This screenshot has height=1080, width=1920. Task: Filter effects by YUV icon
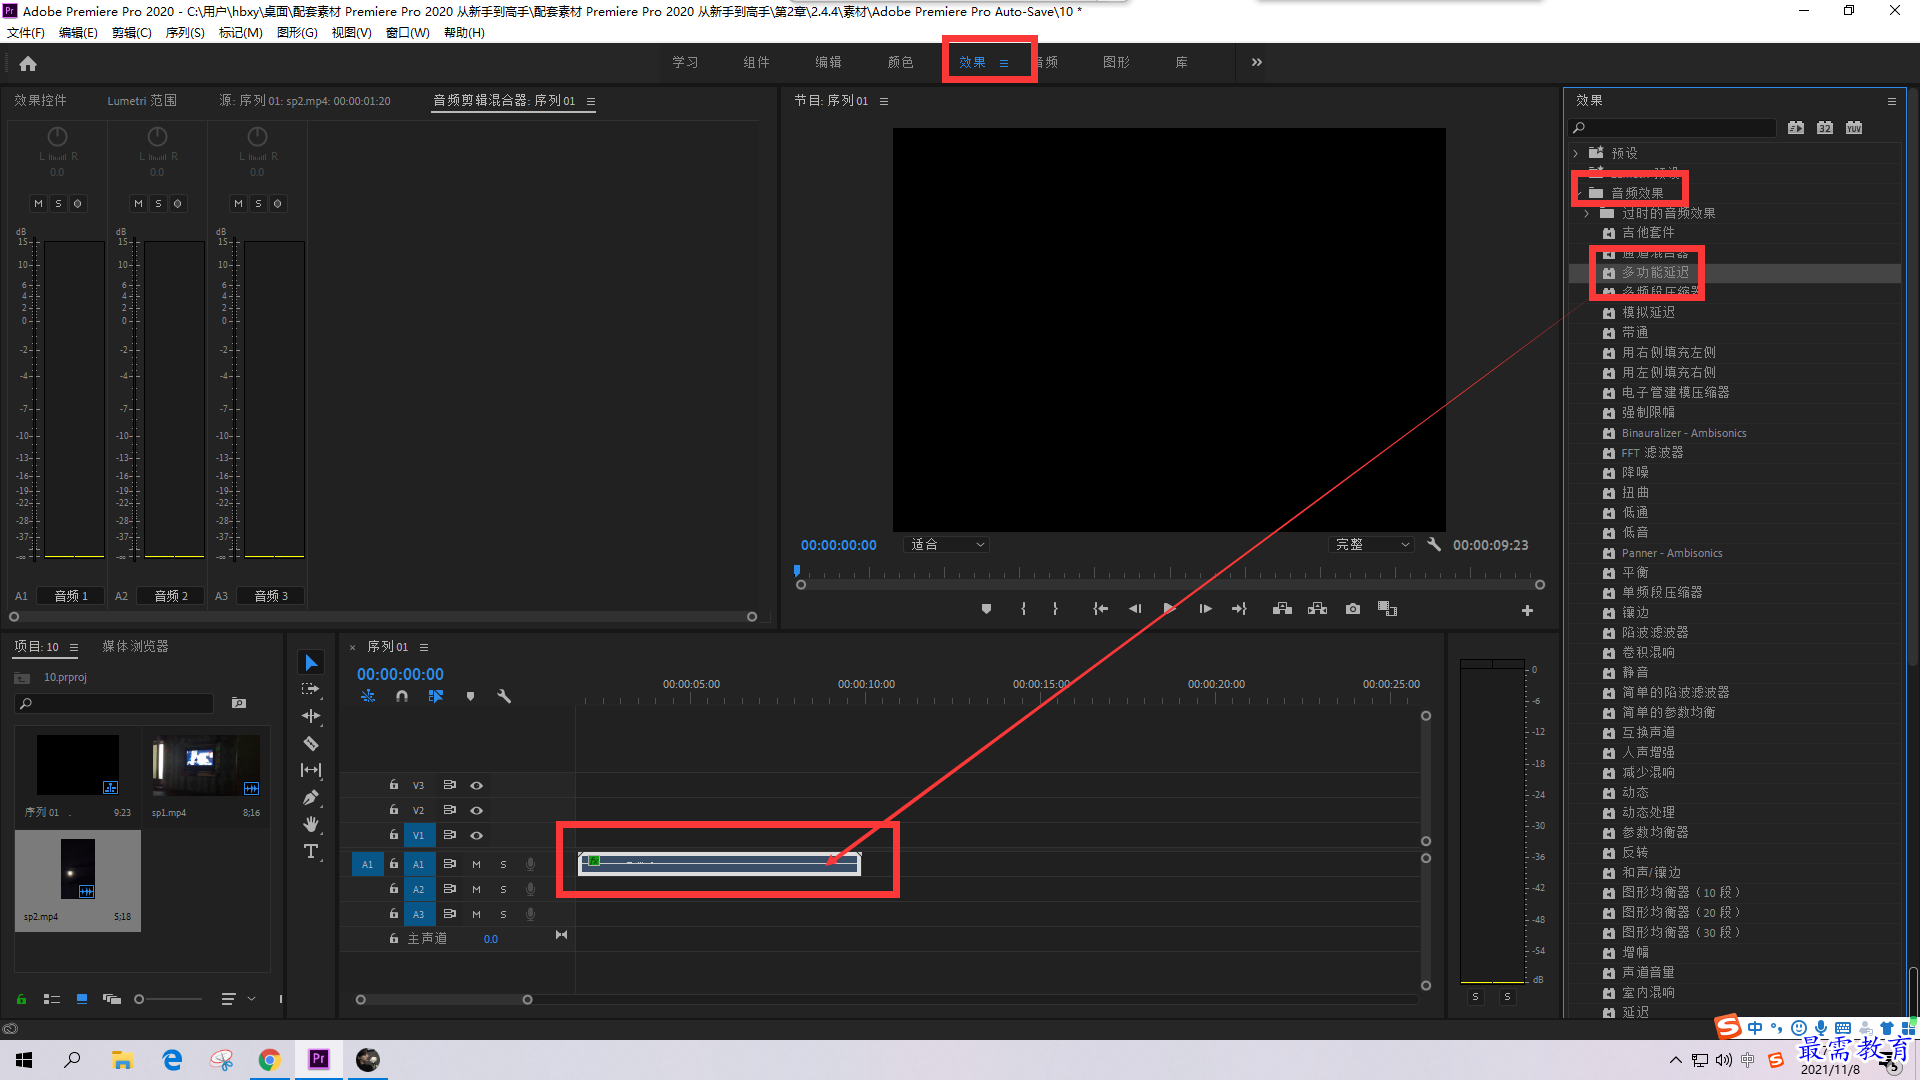coord(1854,127)
